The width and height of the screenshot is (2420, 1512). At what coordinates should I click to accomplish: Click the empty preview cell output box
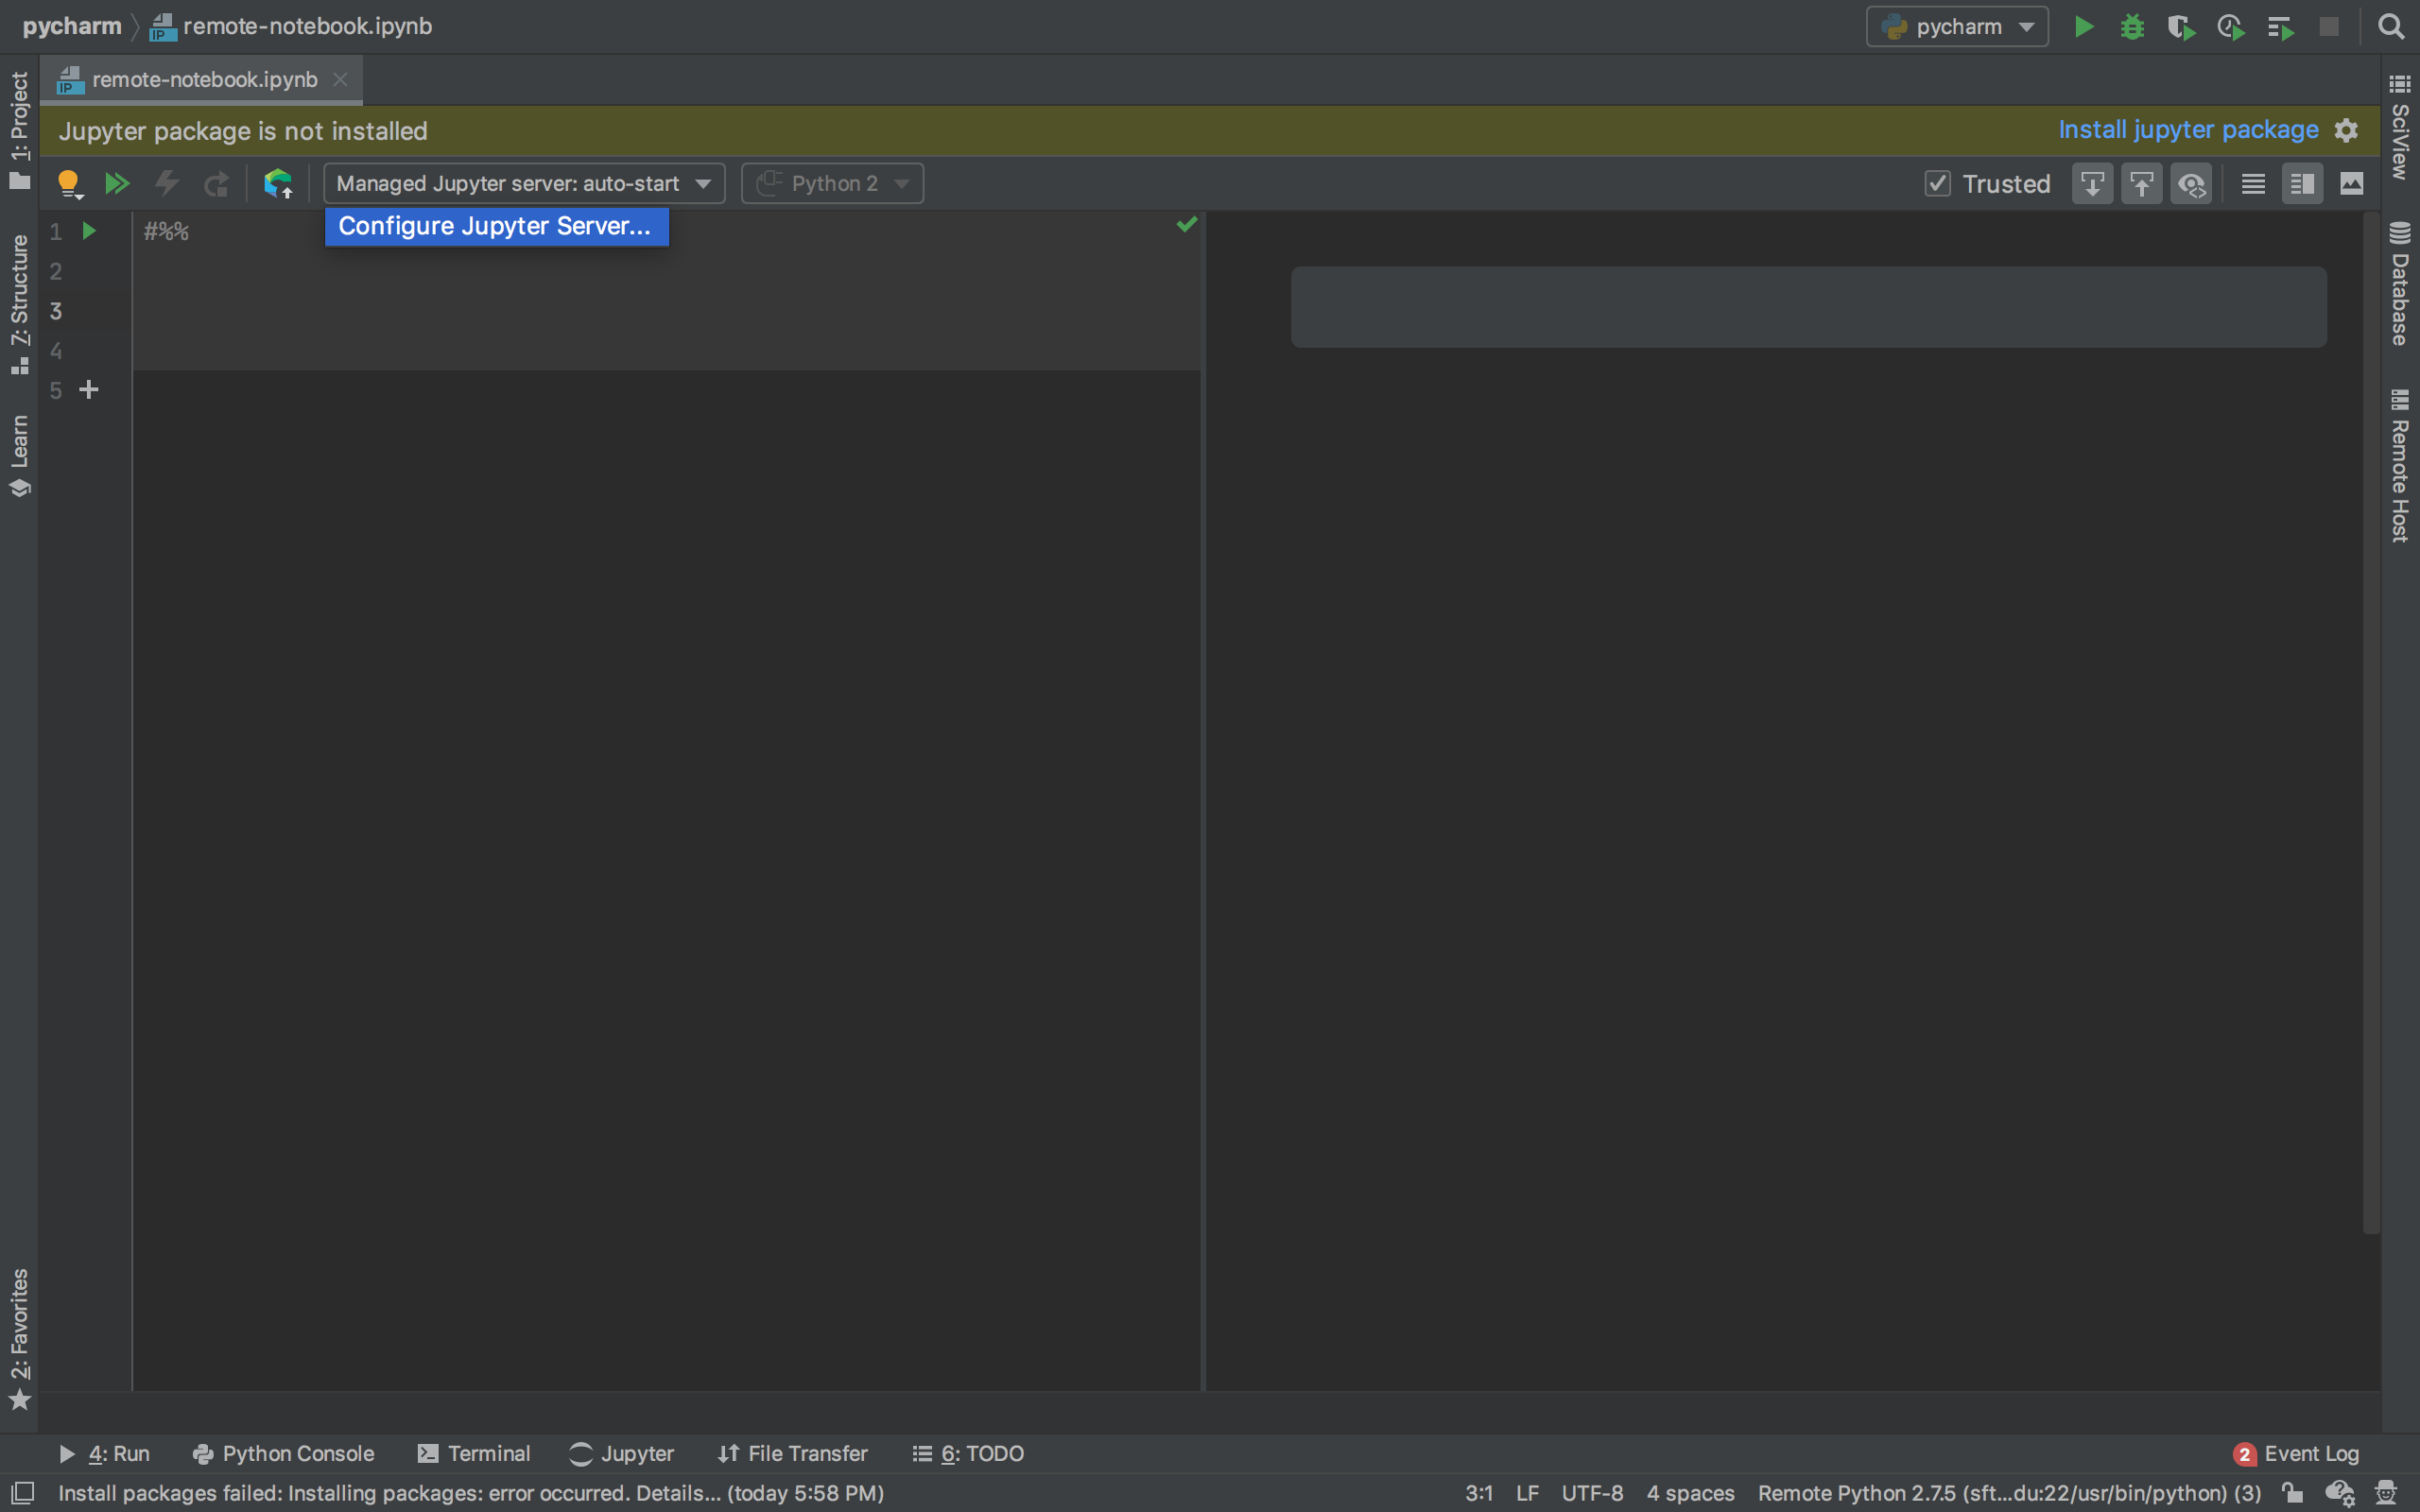click(x=1808, y=307)
